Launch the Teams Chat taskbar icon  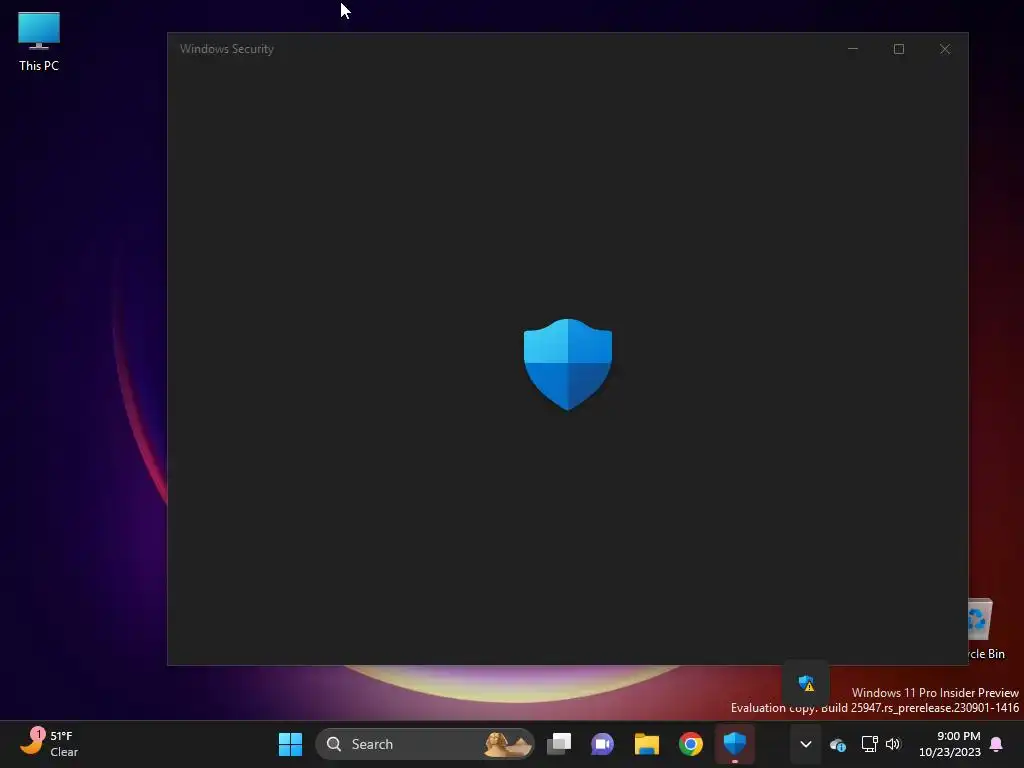coord(602,744)
